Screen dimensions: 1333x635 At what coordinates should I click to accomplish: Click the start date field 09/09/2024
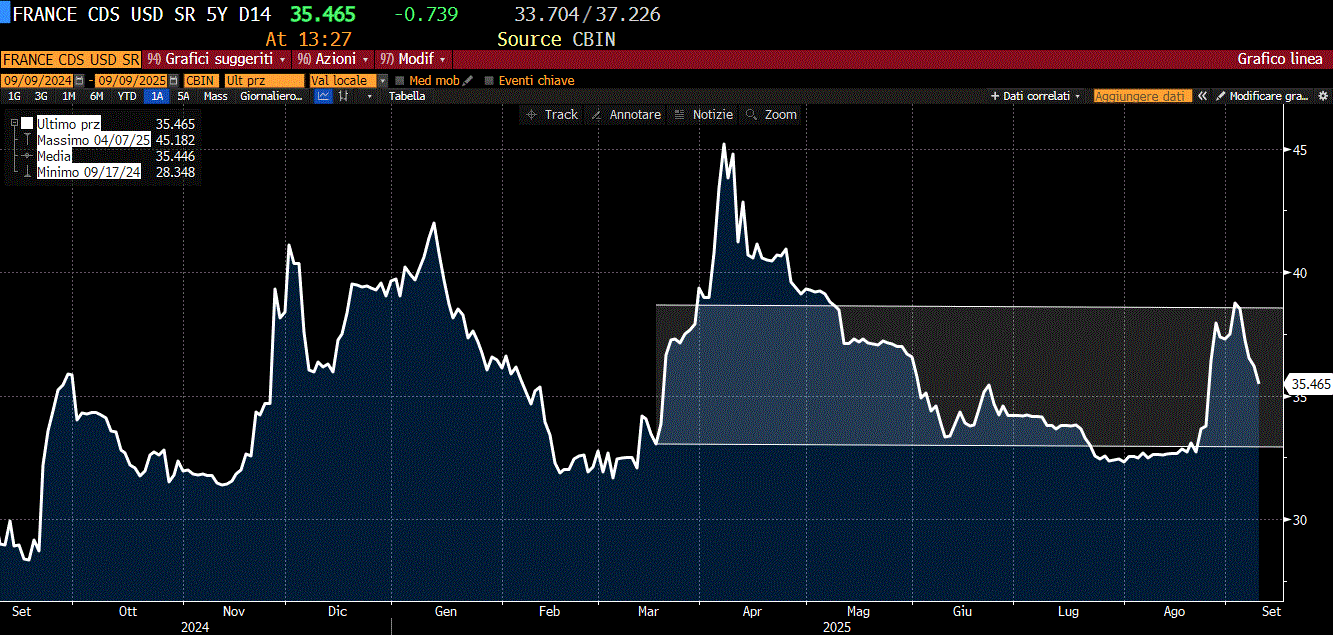click(36, 80)
